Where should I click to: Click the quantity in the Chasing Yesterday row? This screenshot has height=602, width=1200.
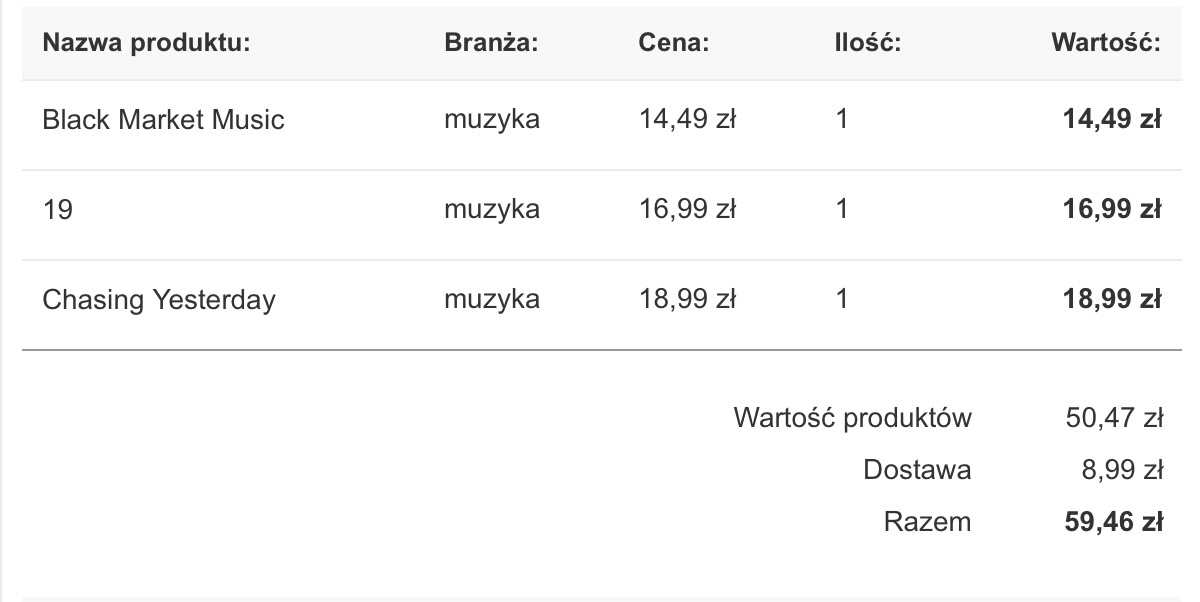[x=842, y=300]
